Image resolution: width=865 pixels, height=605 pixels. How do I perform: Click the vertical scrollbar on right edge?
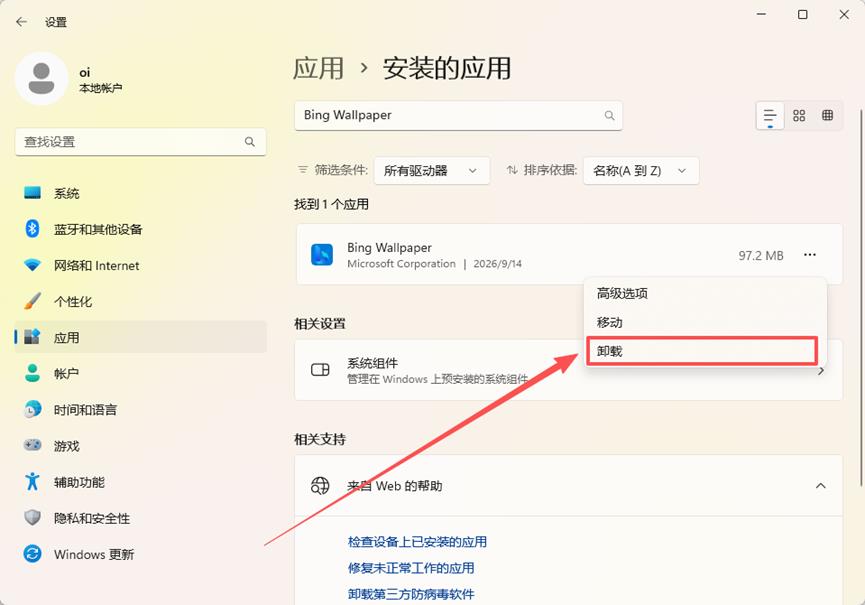[x=861, y=298]
